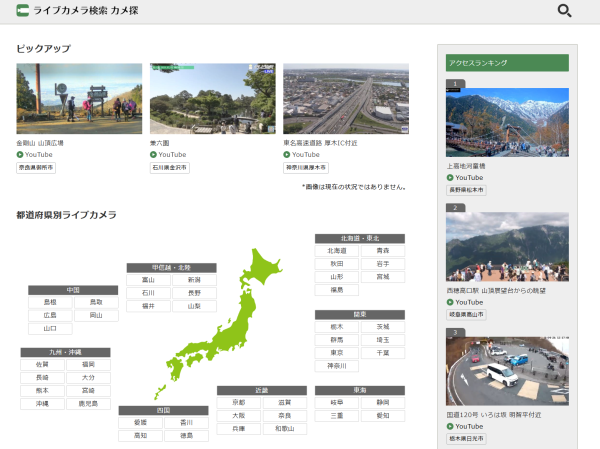Open rank 1 上高地河童橋 thumbnail

point(507,122)
